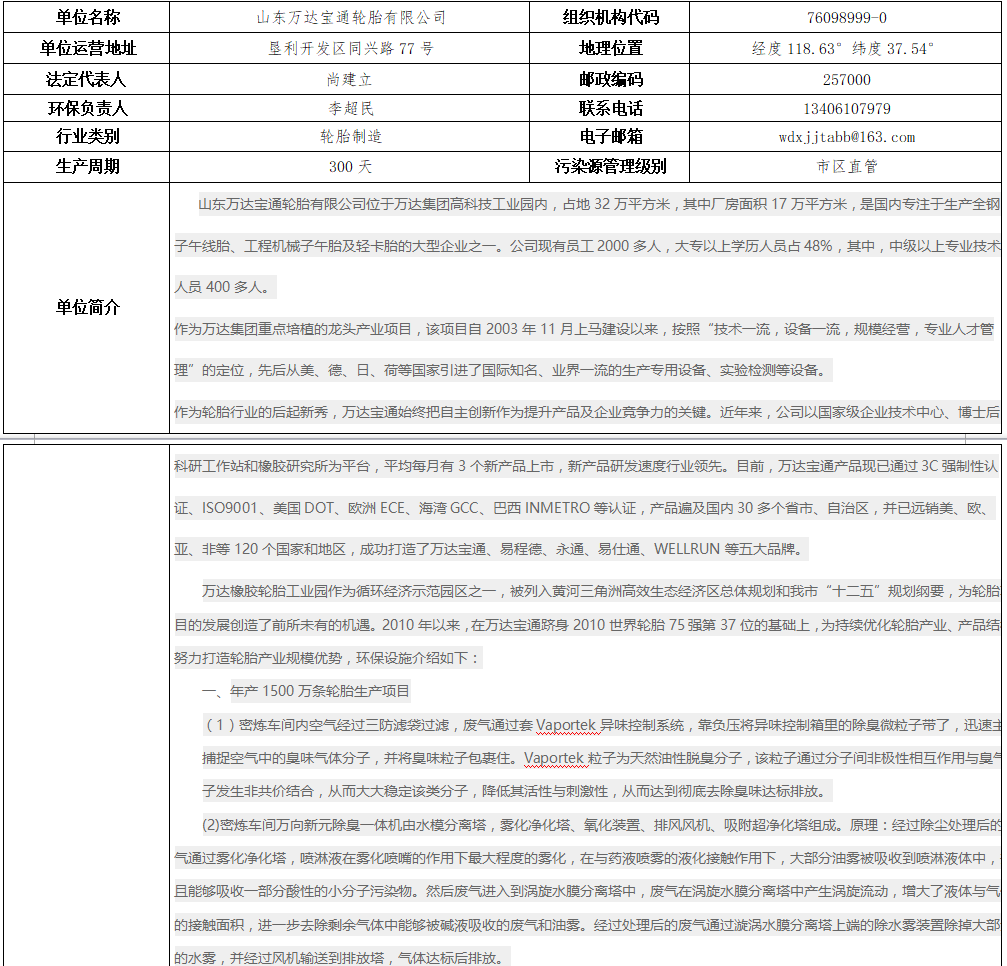Click line starting 子发生非共价结合

(x=517, y=791)
